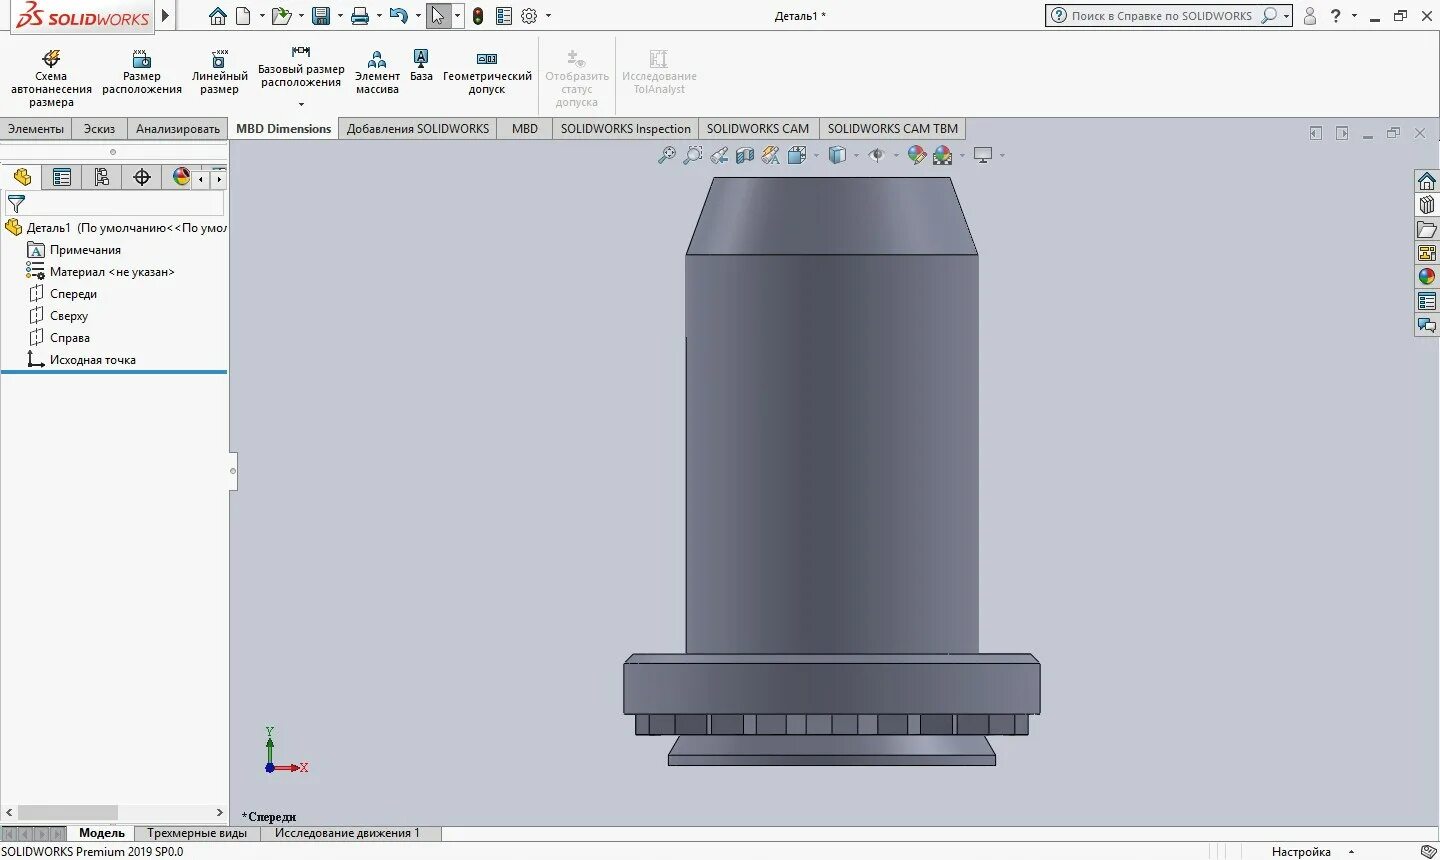Open the File Properties list icon

tap(504, 16)
